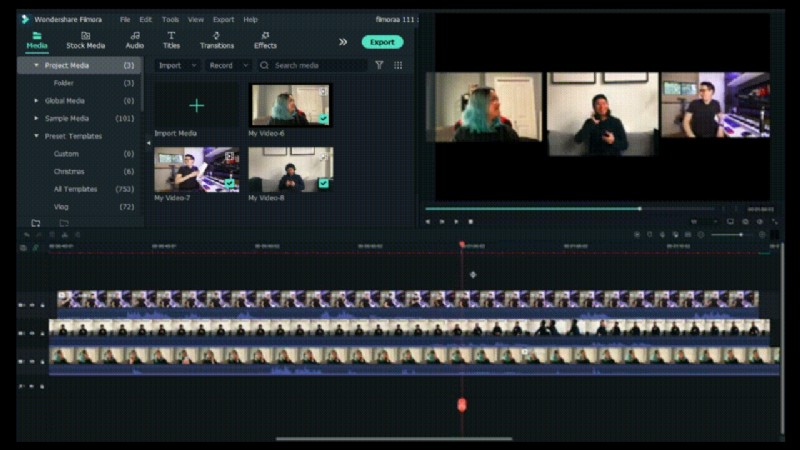
Task: Collapse the media library side panel arrow
Action: (x=148, y=143)
